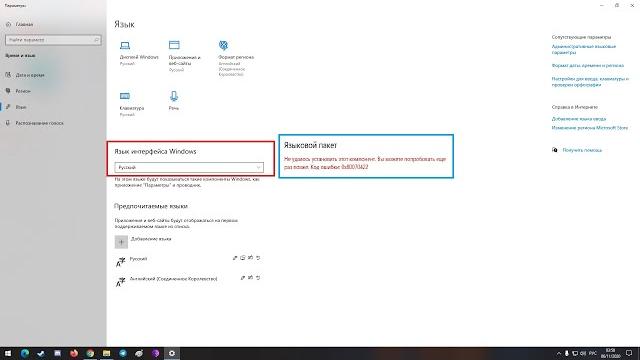Viewport: 640px width, 360px height.
Task: Click the search magnifier in settings search box
Action: pyautogui.click(x=96, y=40)
